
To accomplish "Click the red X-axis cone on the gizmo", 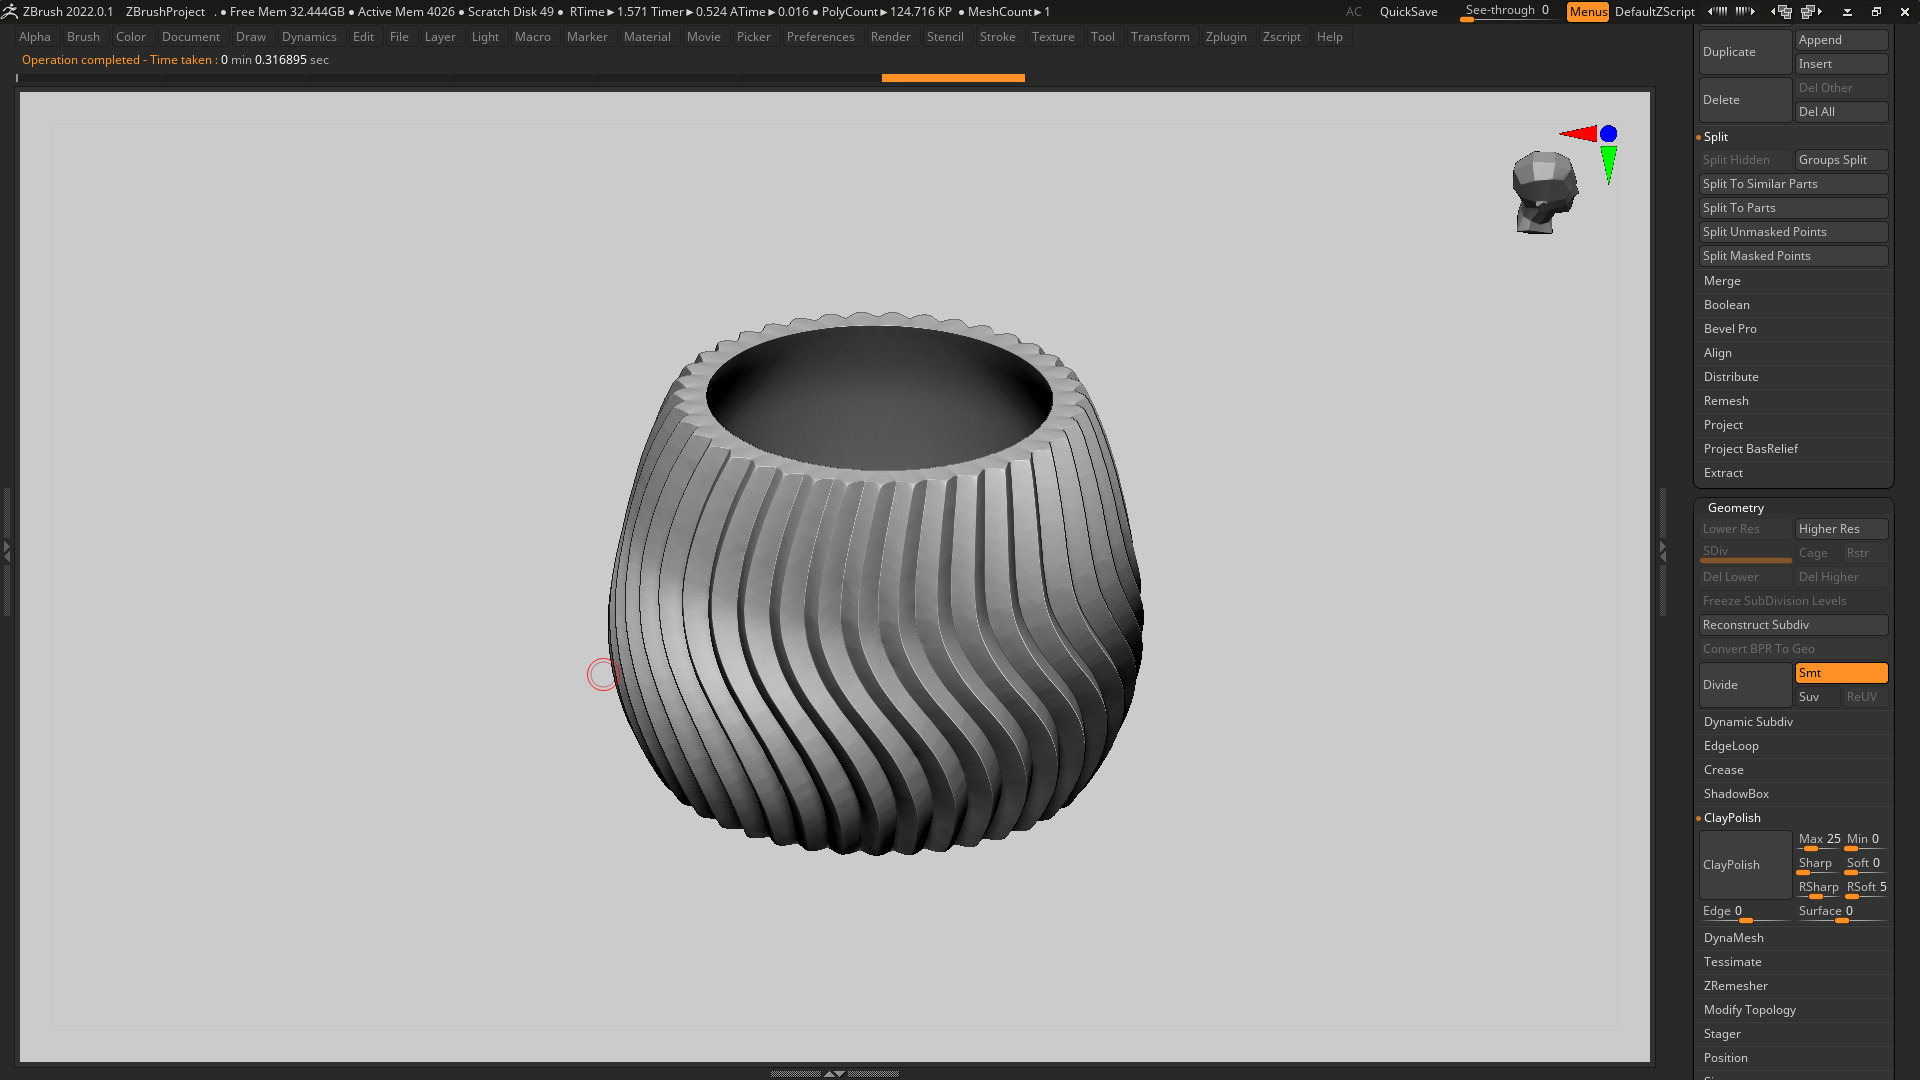I will tap(1578, 134).
